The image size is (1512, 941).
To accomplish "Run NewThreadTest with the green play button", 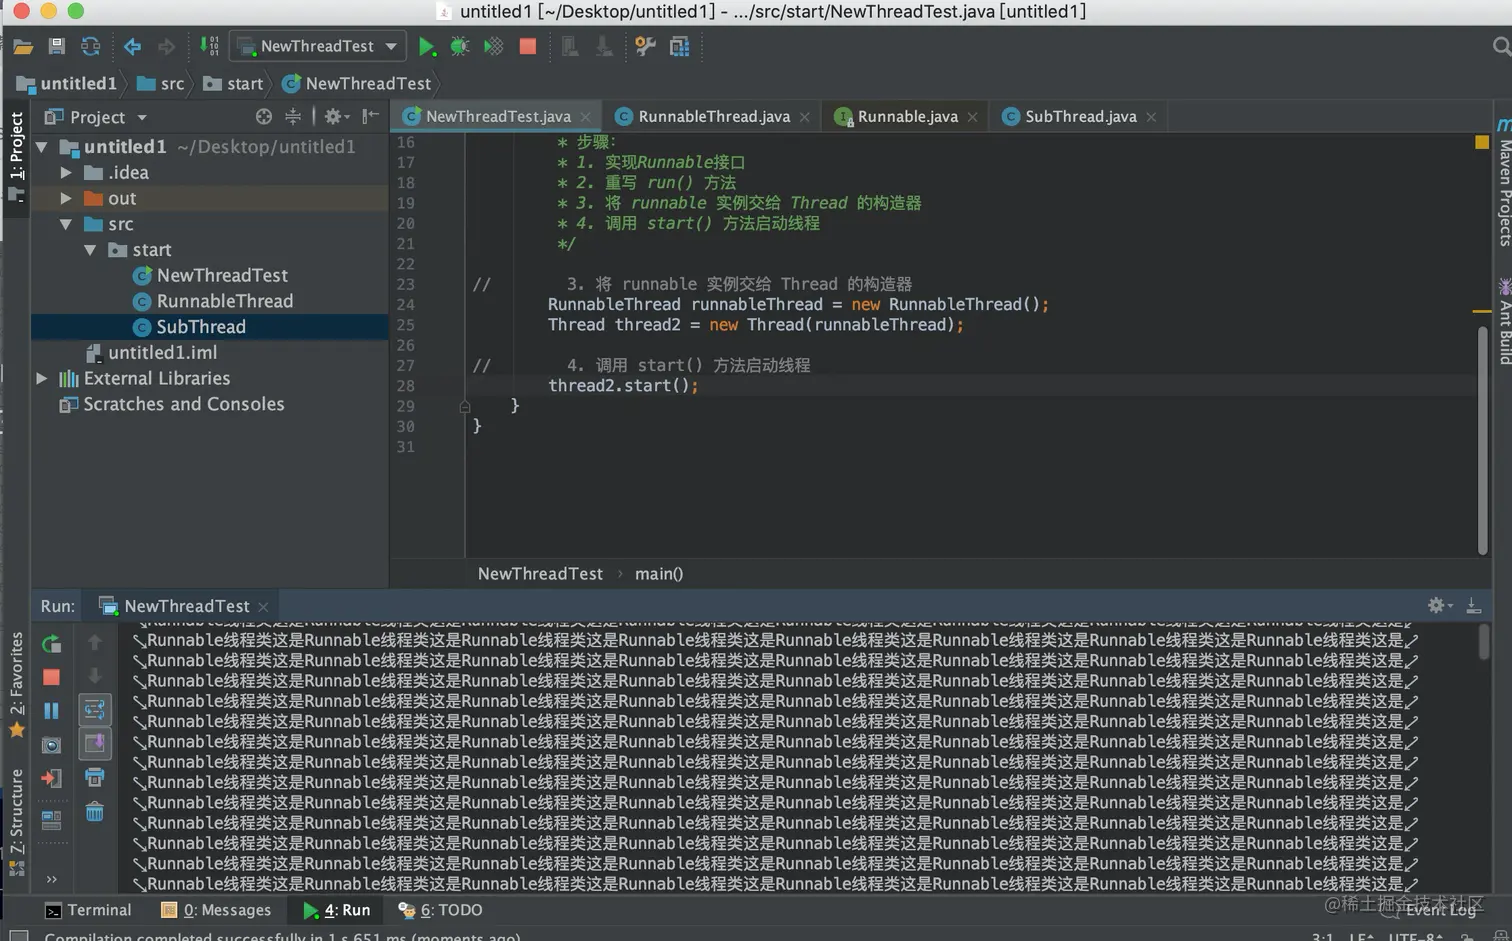I will point(427,46).
